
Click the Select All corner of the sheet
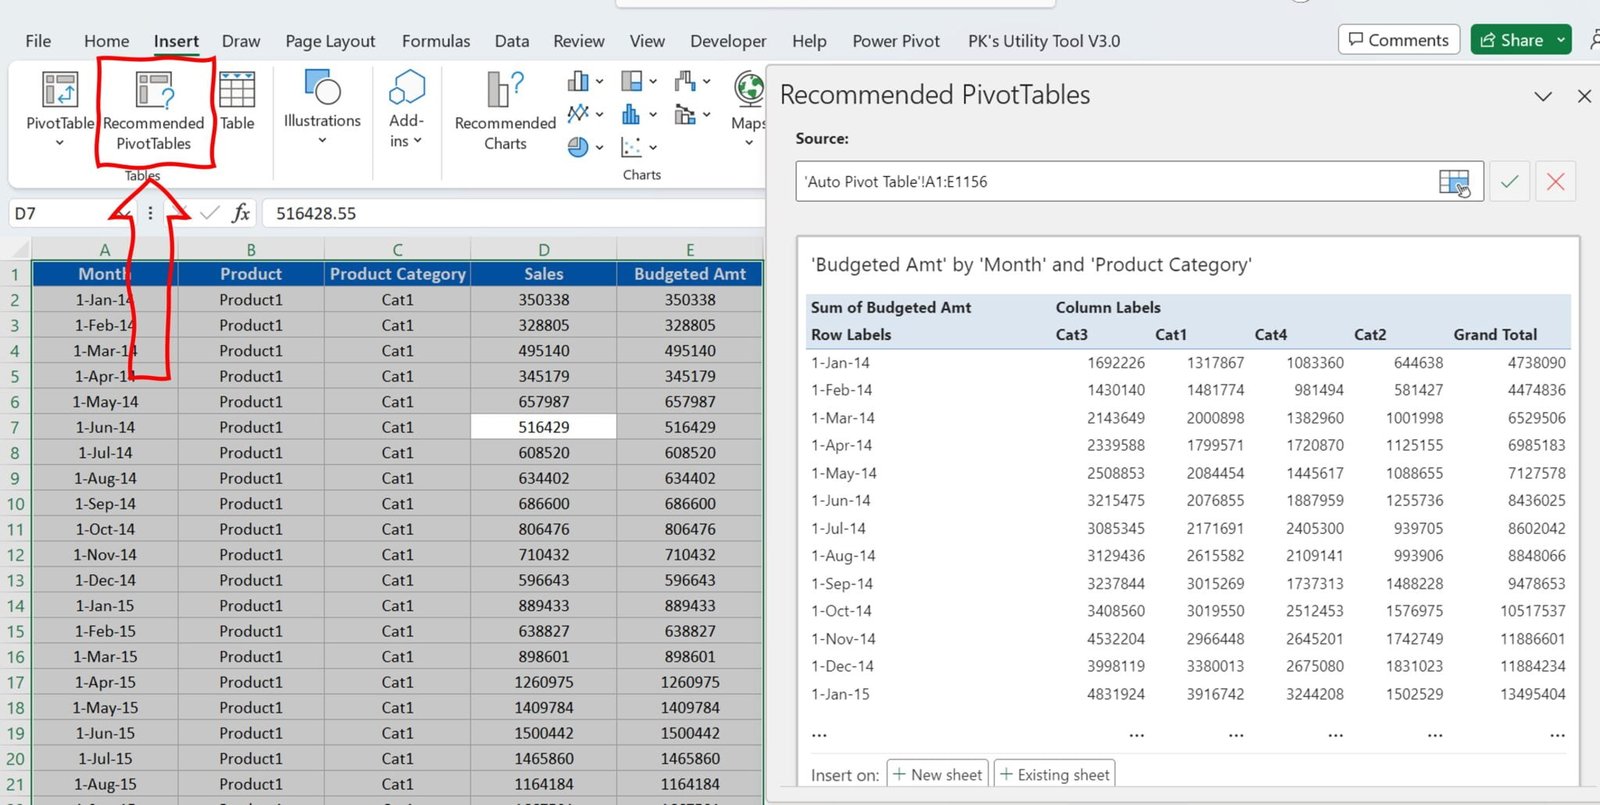point(16,249)
